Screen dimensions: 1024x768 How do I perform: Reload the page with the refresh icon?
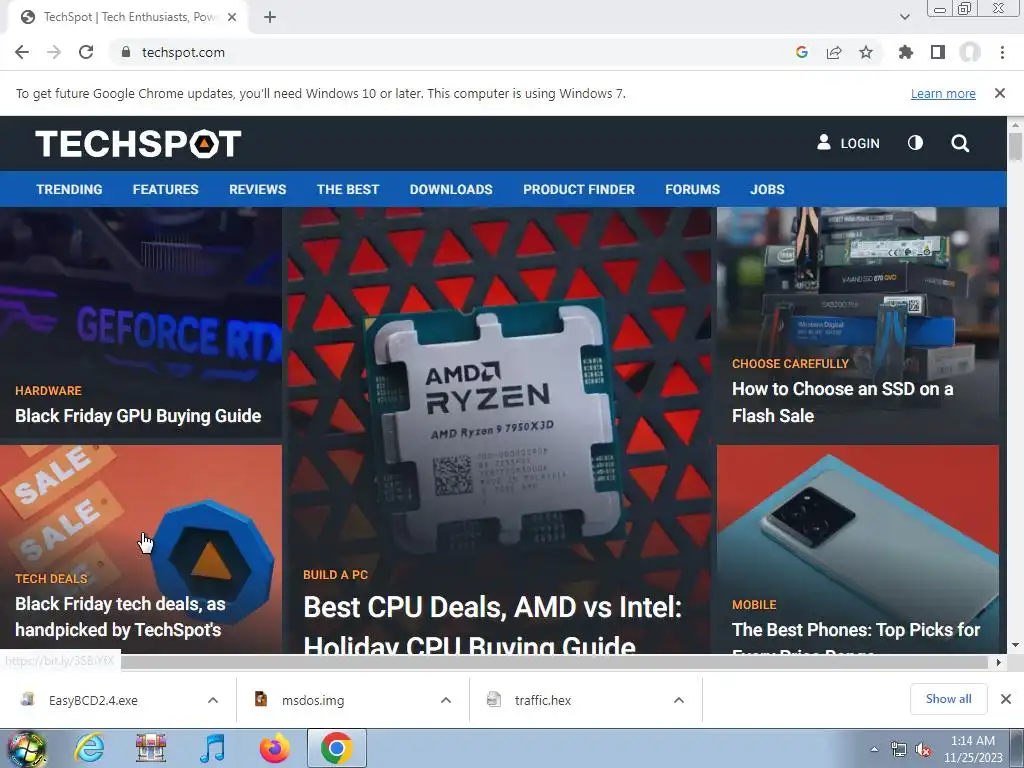(86, 52)
